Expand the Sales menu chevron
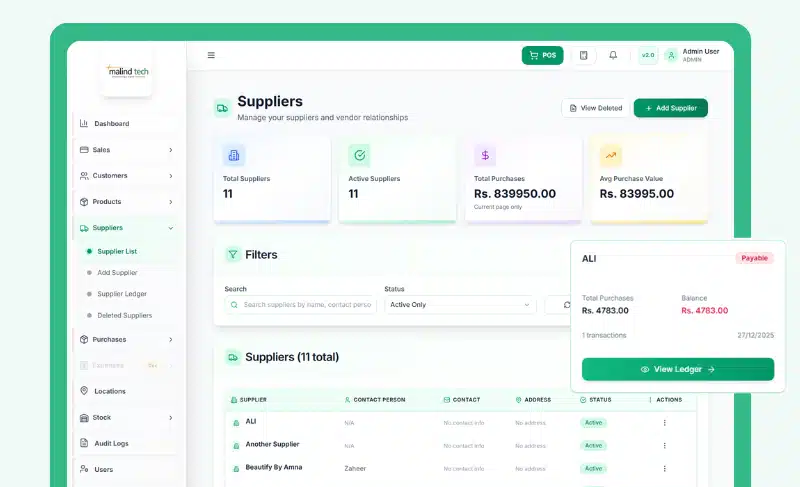This screenshot has height=487, width=800. (170, 150)
